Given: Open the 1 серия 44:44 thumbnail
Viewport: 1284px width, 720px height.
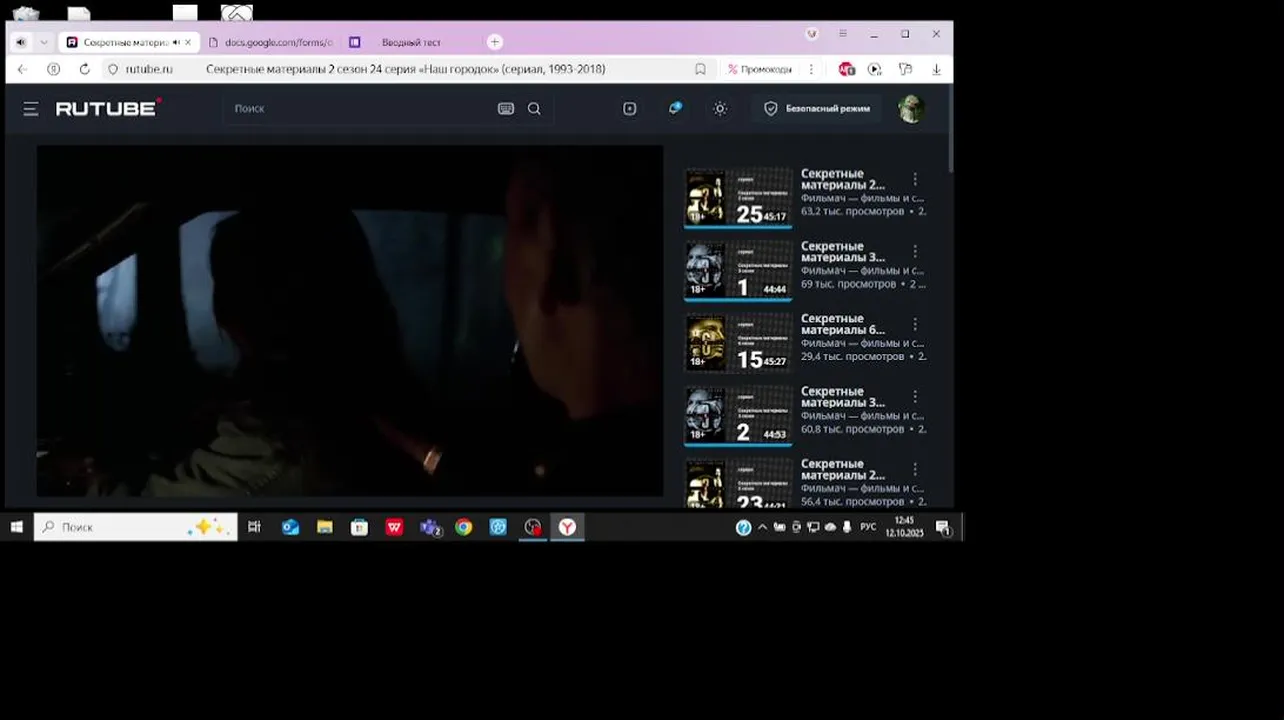Looking at the screenshot, I should point(738,270).
